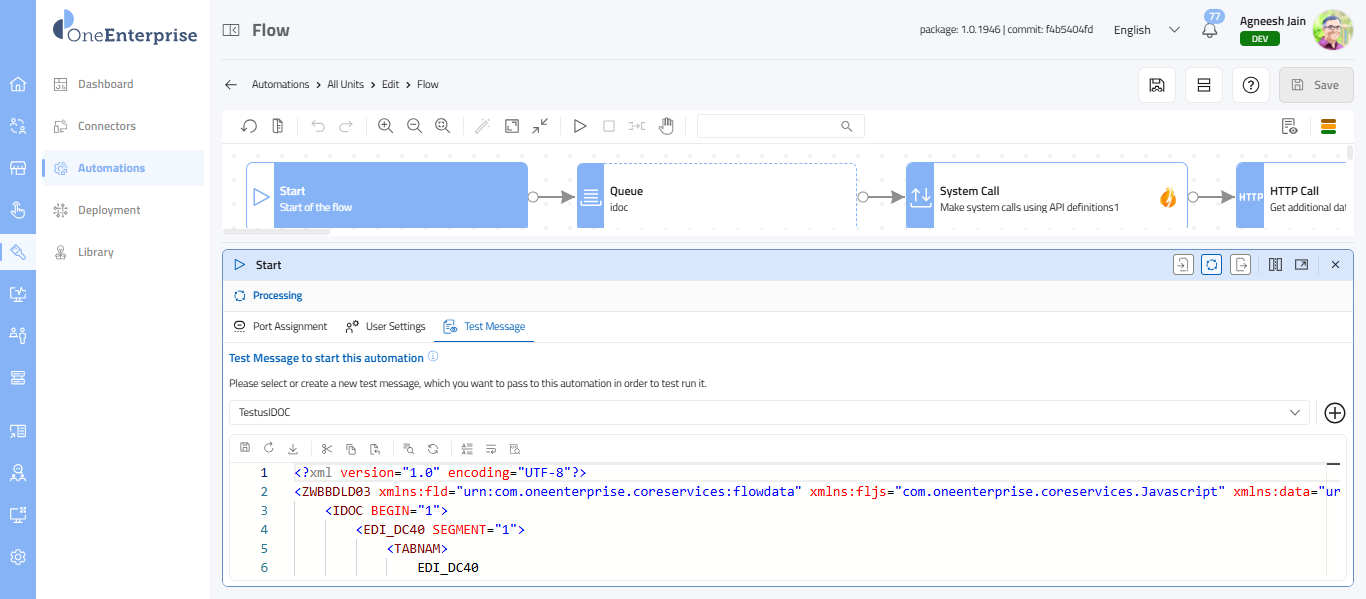
Task: Collapse the code editor with minus bar
Action: 1332,465
